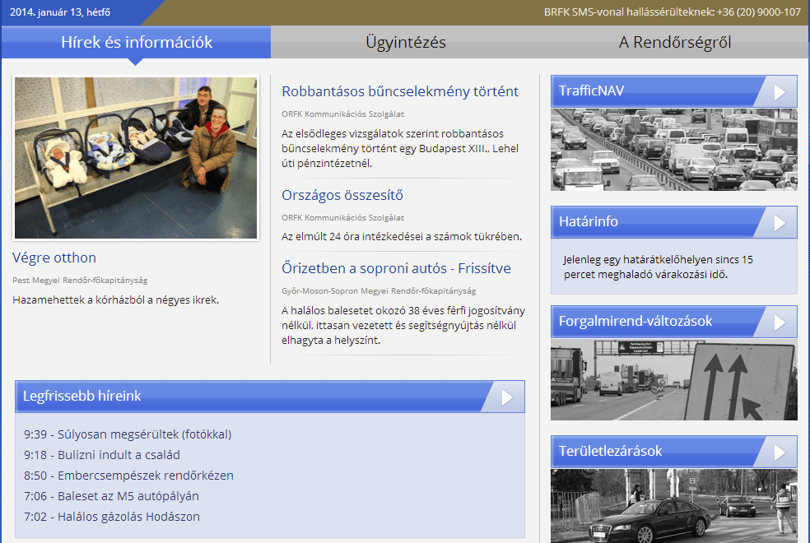Open the 9:39 Súlyosan megsérültek news item
Viewport: 810px width, 543px height.
point(128,435)
